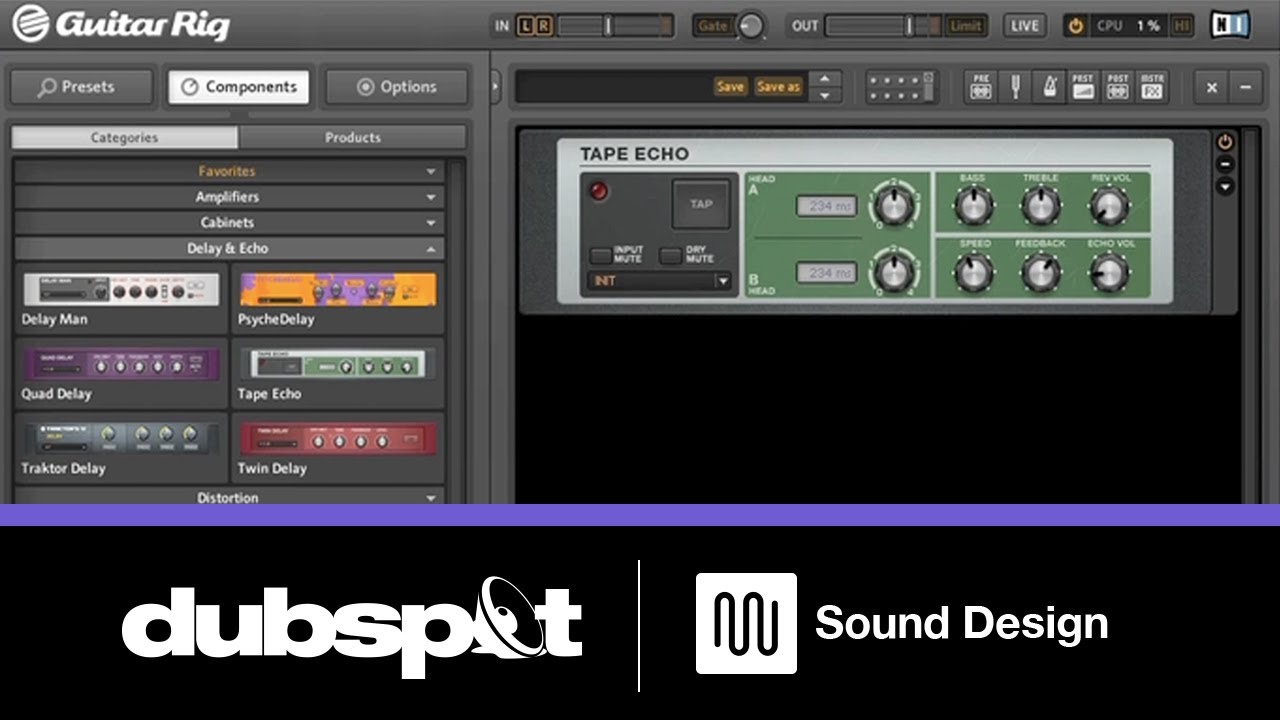Collapse all rack components with minus icon
The width and height of the screenshot is (1280, 720).
pyautogui.click(x=1245, y=87)
